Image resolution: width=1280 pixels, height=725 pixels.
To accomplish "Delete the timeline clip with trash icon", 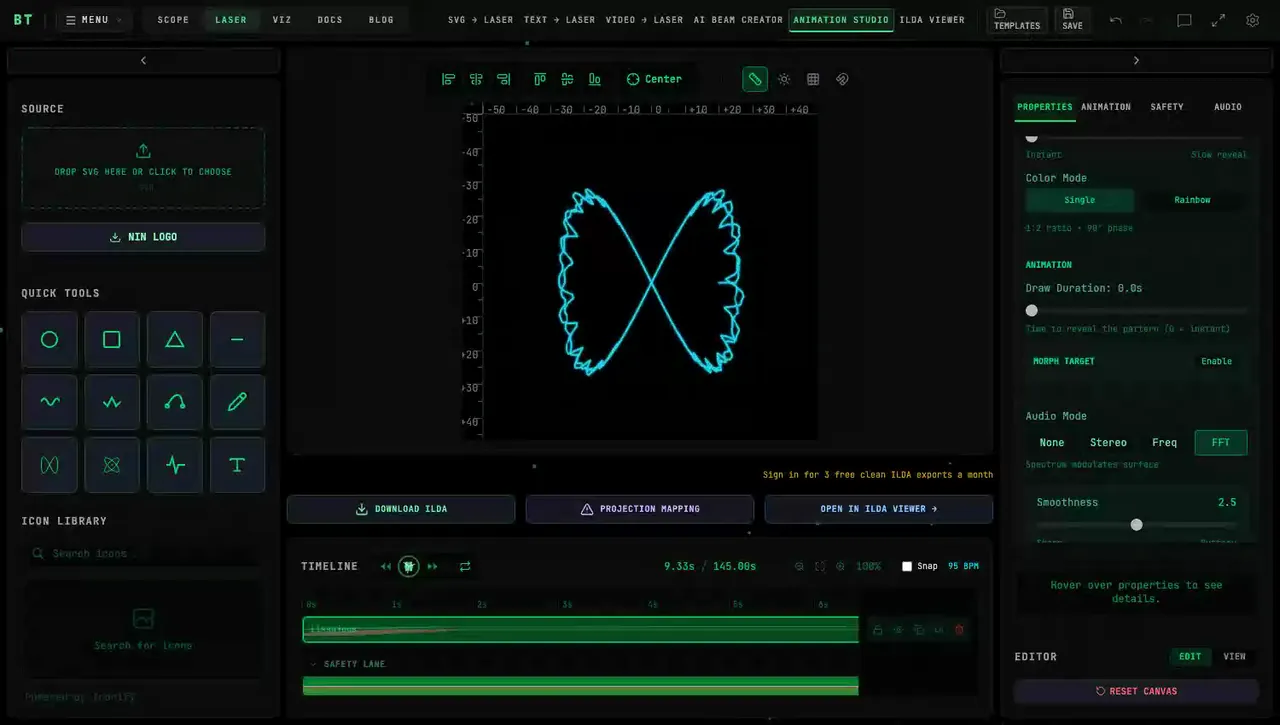I will click(x=960, y=630).
